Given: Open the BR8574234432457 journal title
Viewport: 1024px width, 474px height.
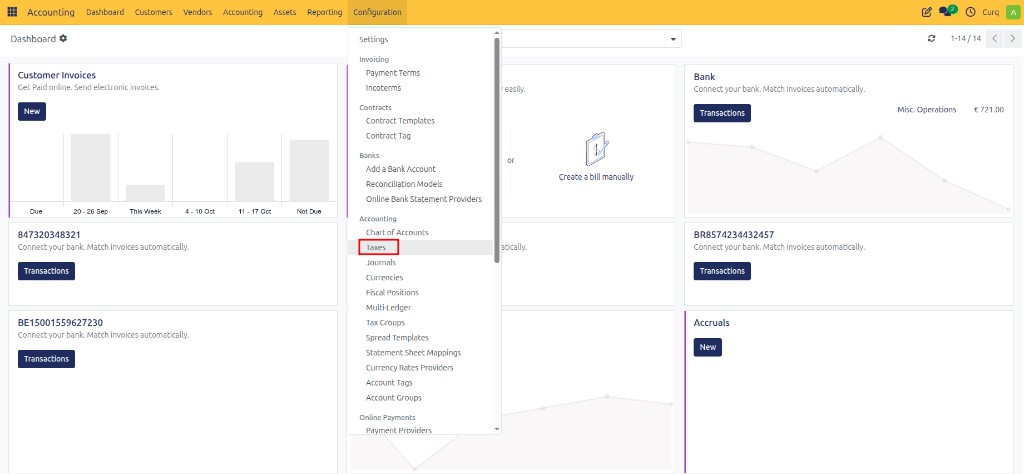Looking at the screenshot, I should 734,234.
